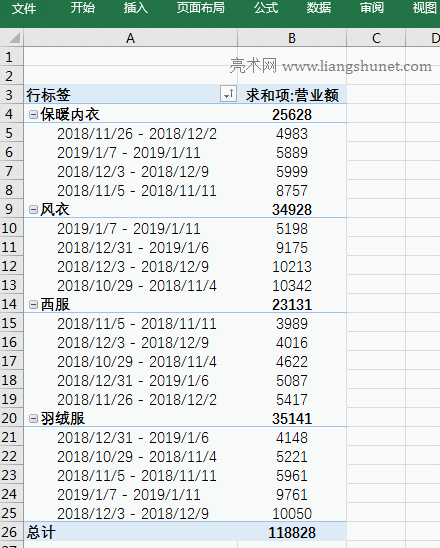
Task: Select the 风衣 subtotal 34928
Action: click(292, 209)
